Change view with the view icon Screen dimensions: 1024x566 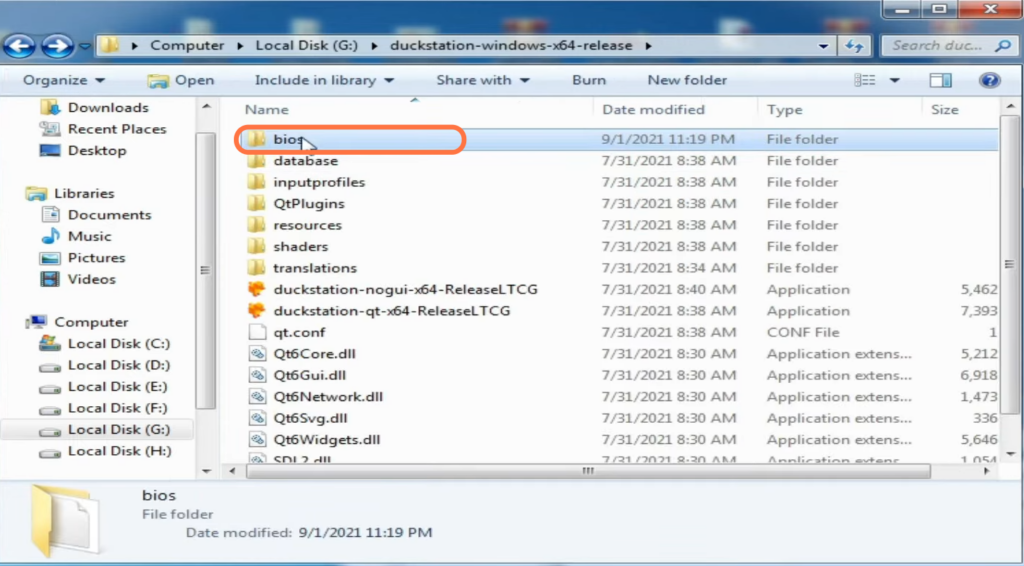click(x=865, y=80)
